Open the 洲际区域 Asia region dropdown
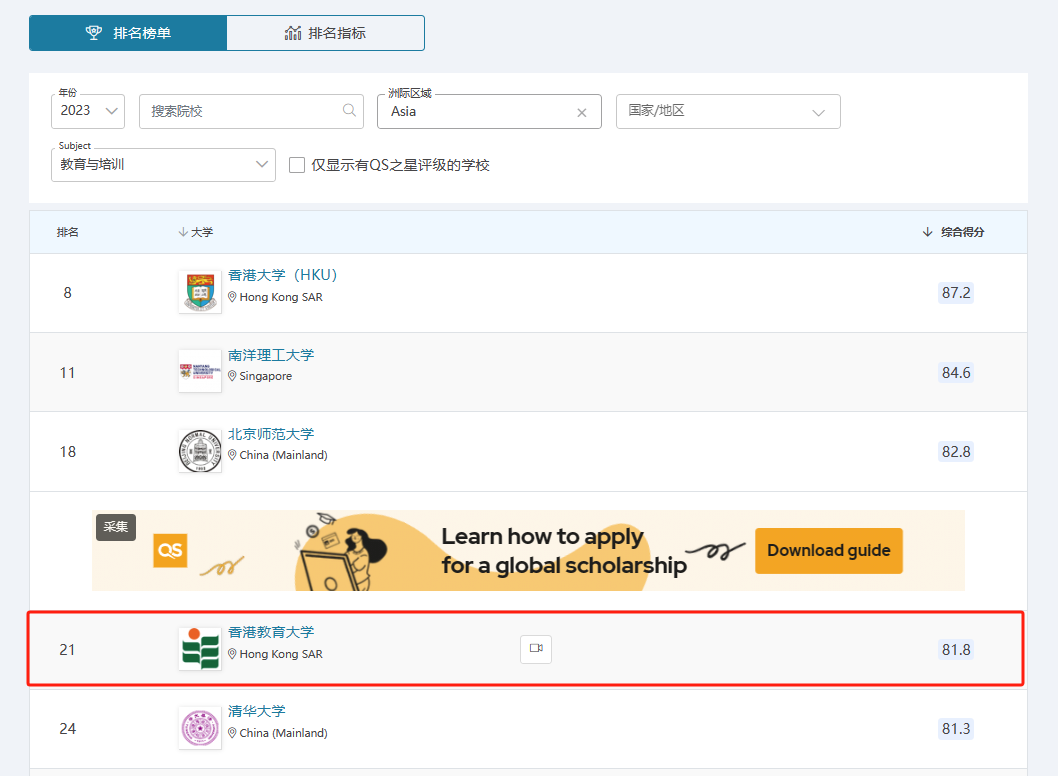This screenshot has width=1058, height=776. pos(489,111)
